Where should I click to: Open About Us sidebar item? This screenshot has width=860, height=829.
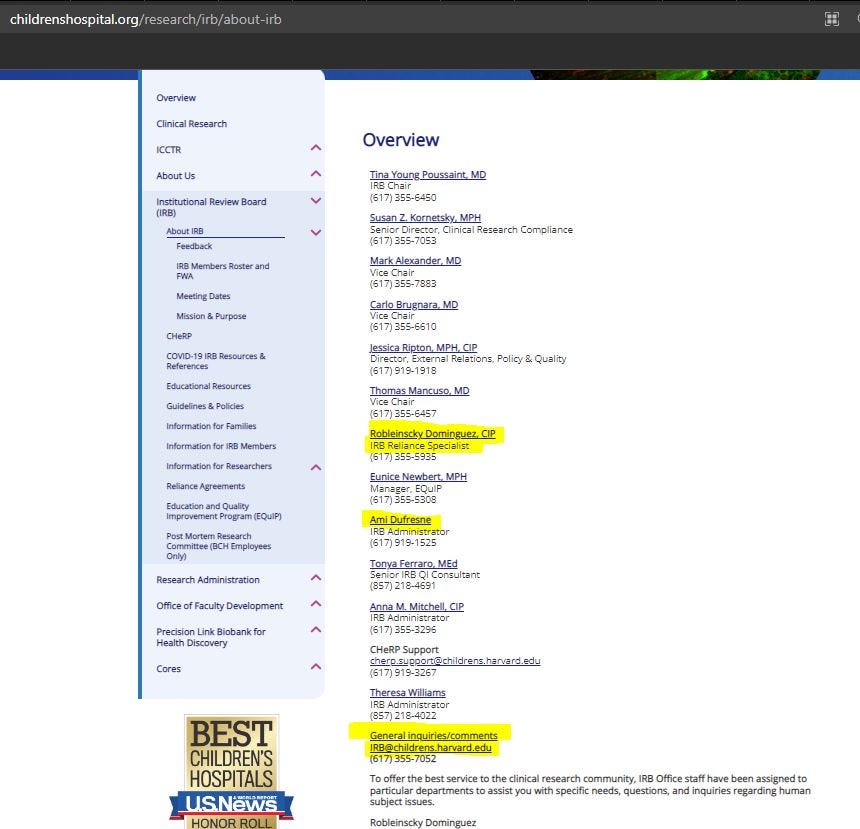[x=176, y=176]
